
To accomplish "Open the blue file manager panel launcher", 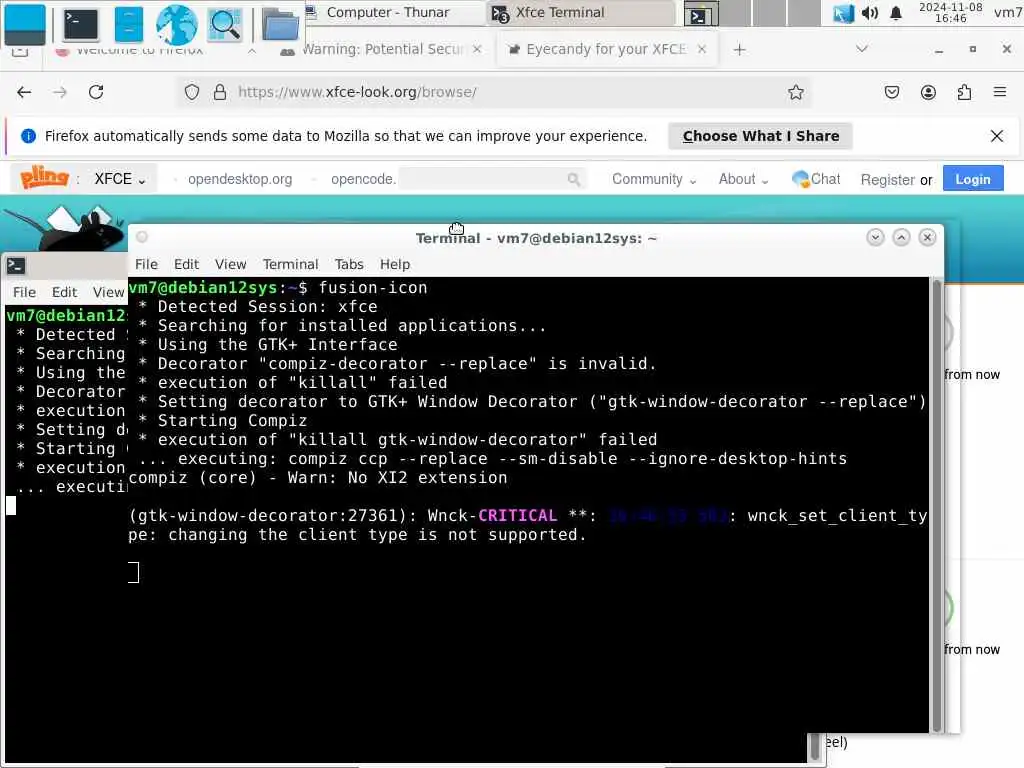I will [129, 24].
